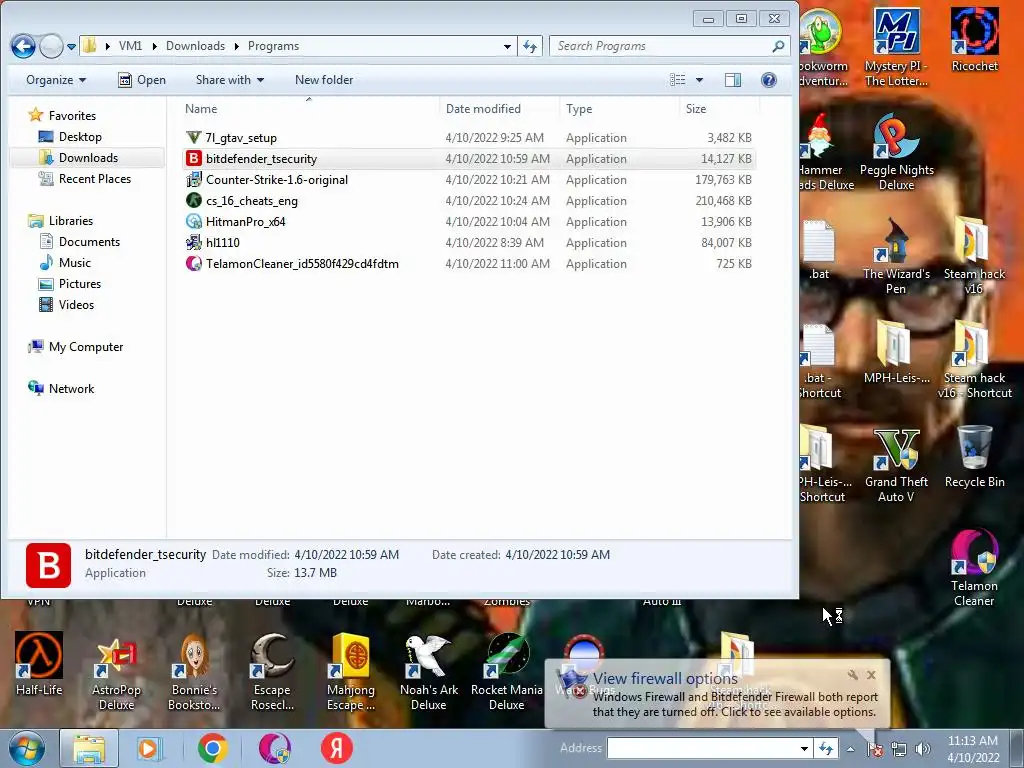Open notification settings wrench icon
Image resolution: width=1024 pixels, height=768 pixels.
tap(852, 675)
